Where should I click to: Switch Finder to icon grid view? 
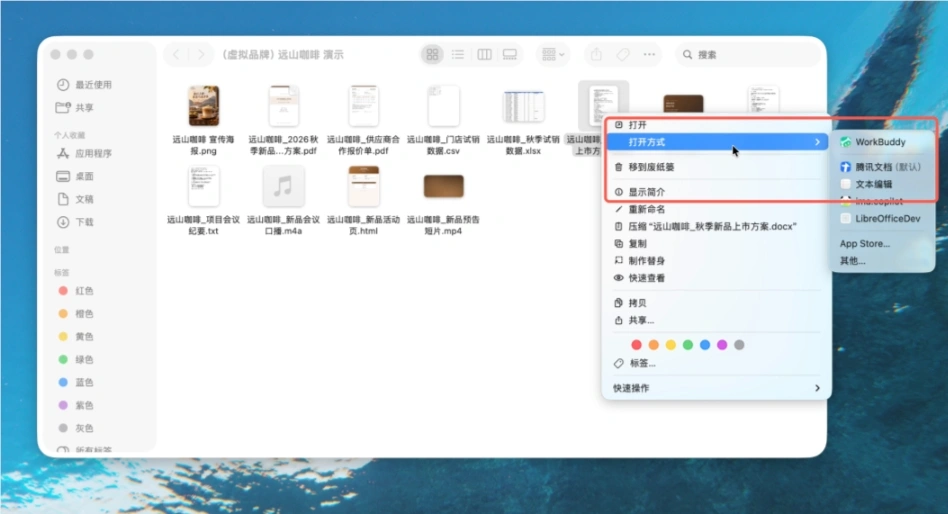click(x=432, y=54)
